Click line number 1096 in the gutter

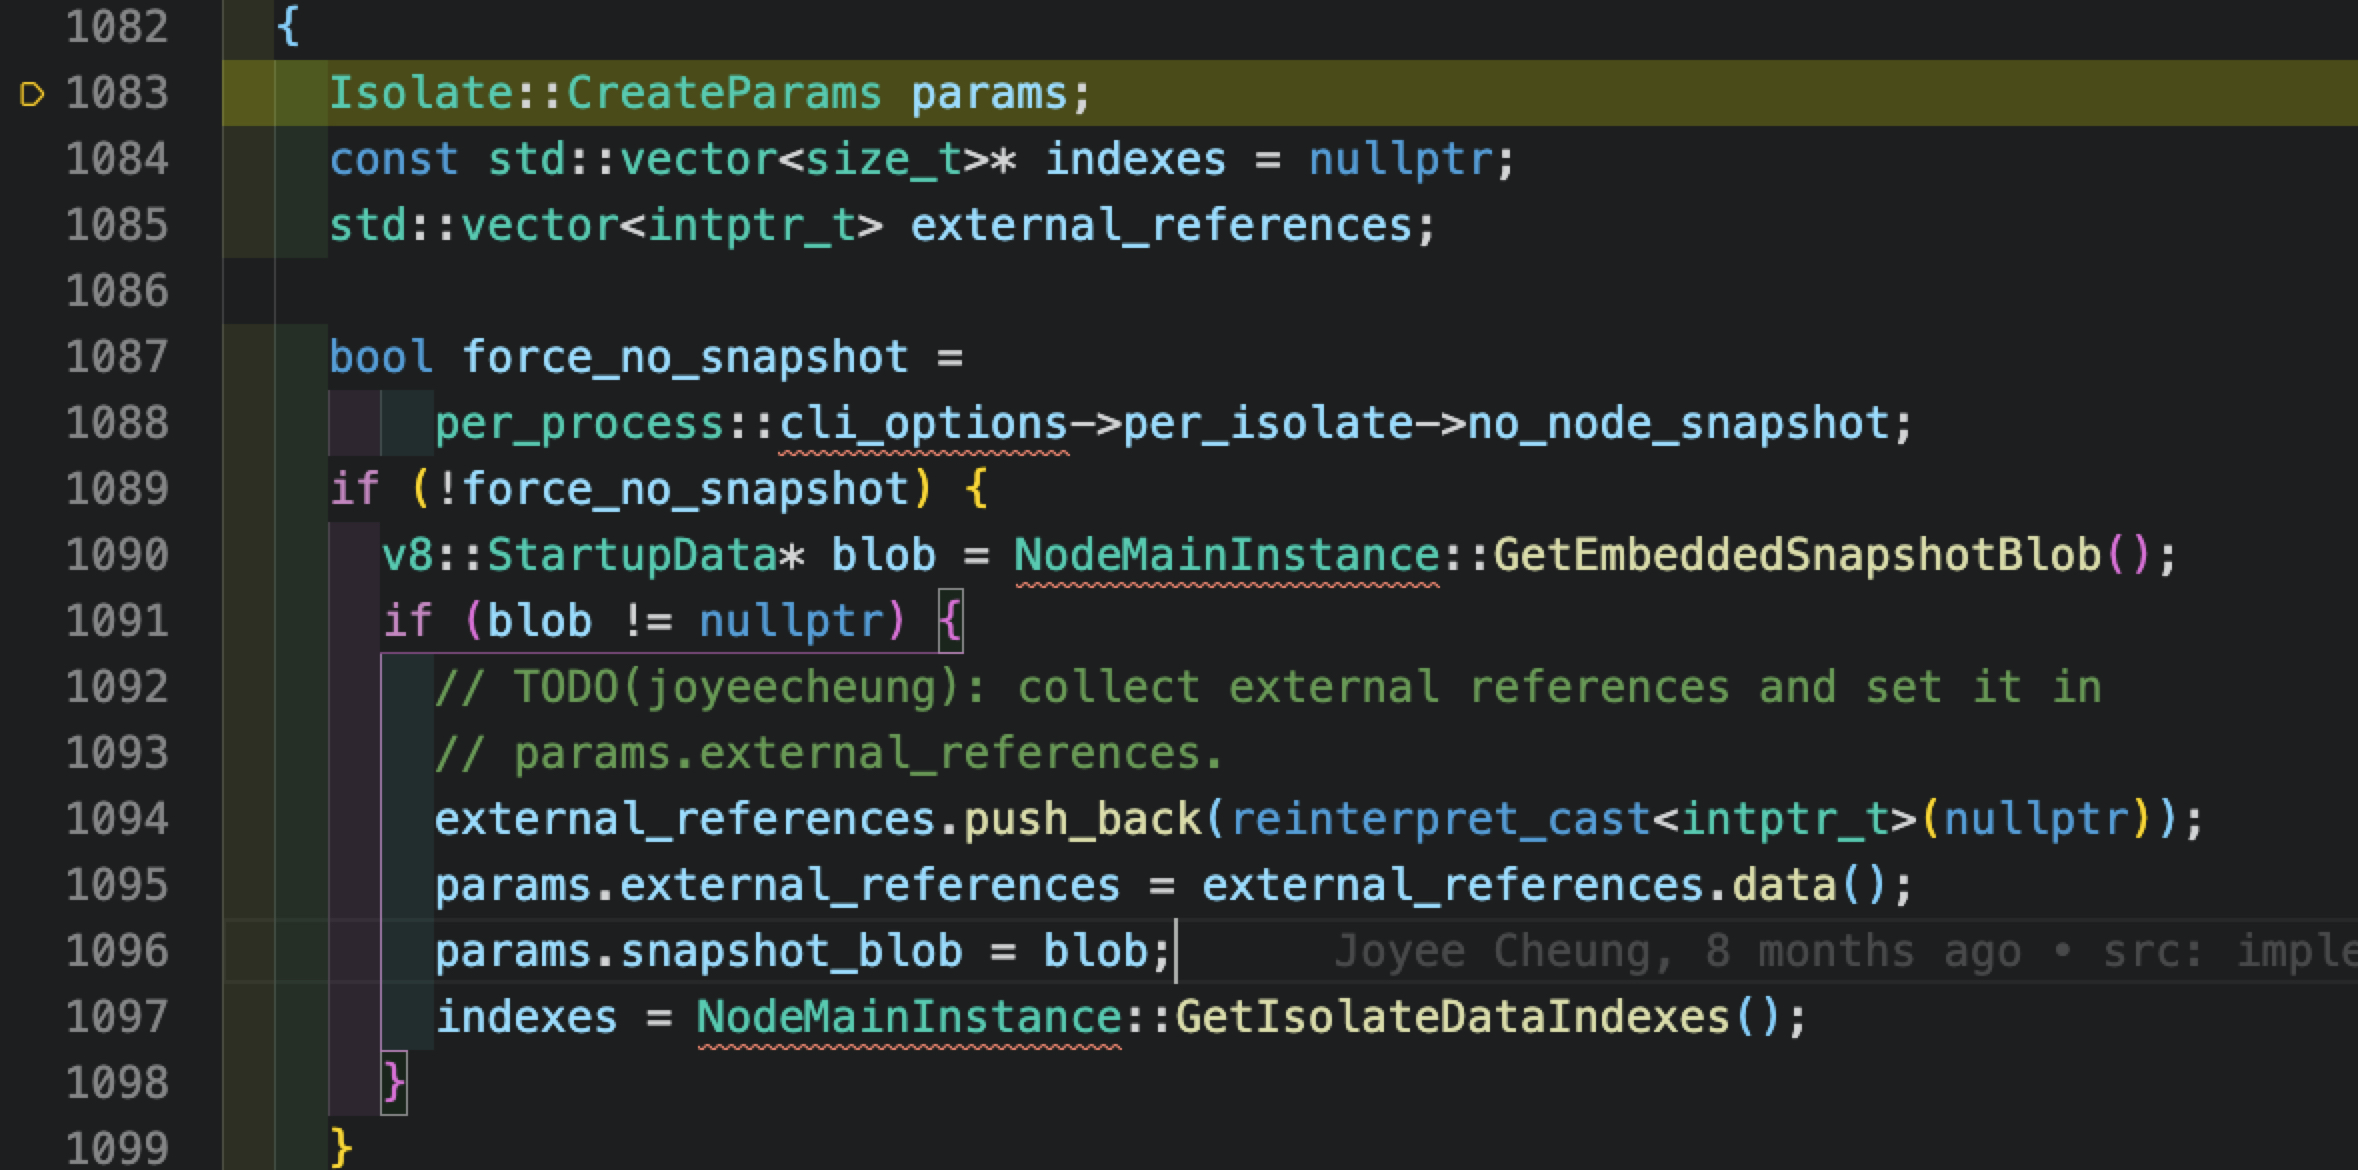pos(117,951)
